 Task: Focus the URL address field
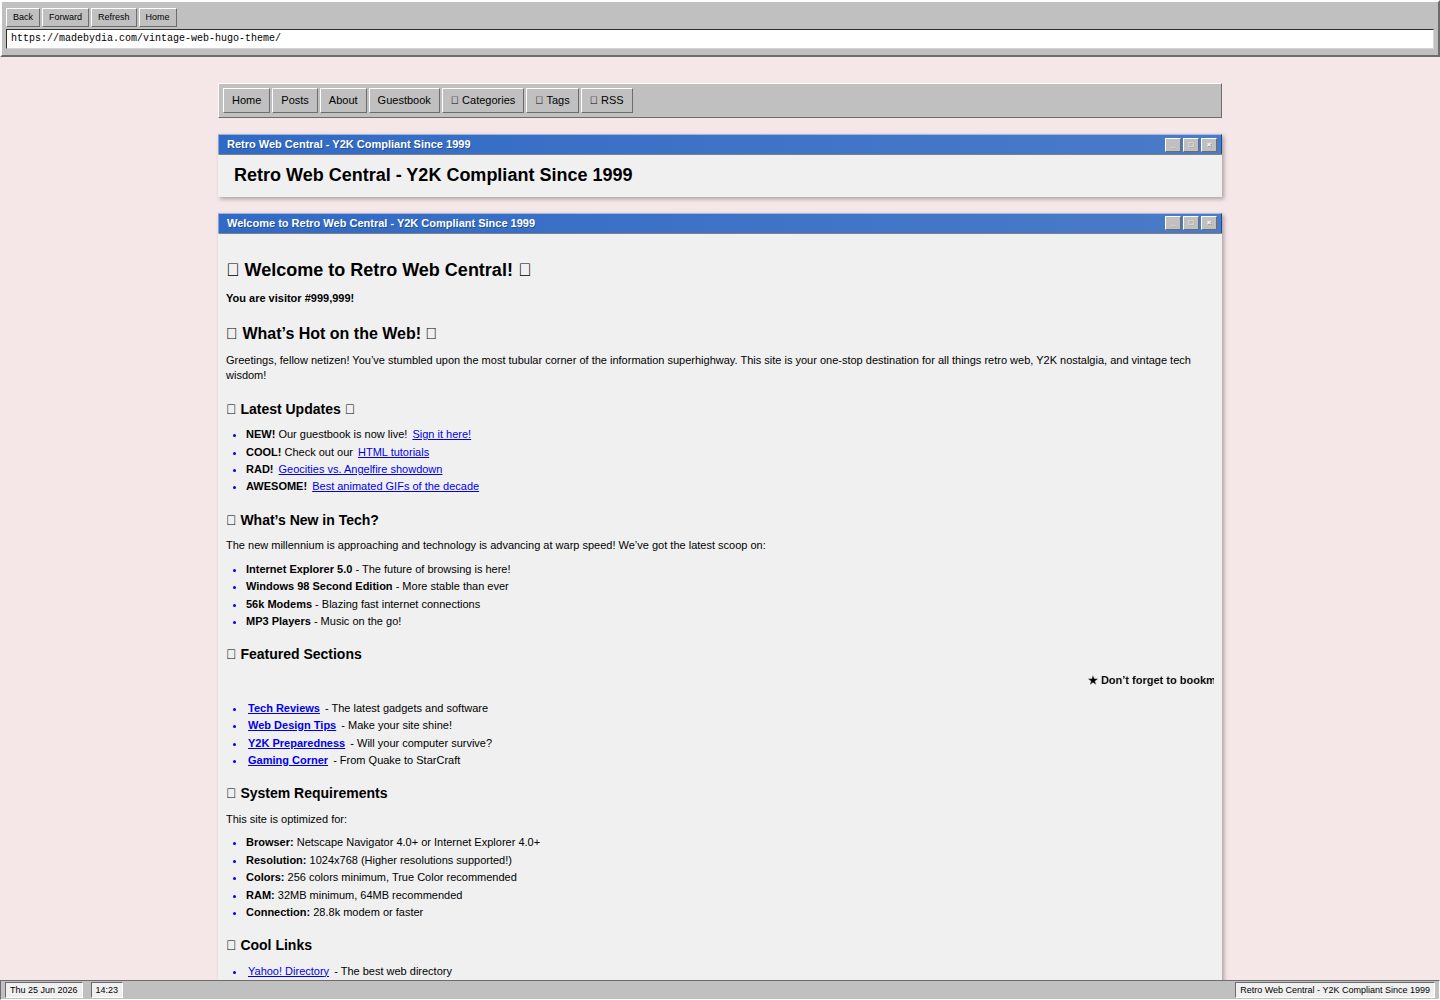tap(720, 38)
